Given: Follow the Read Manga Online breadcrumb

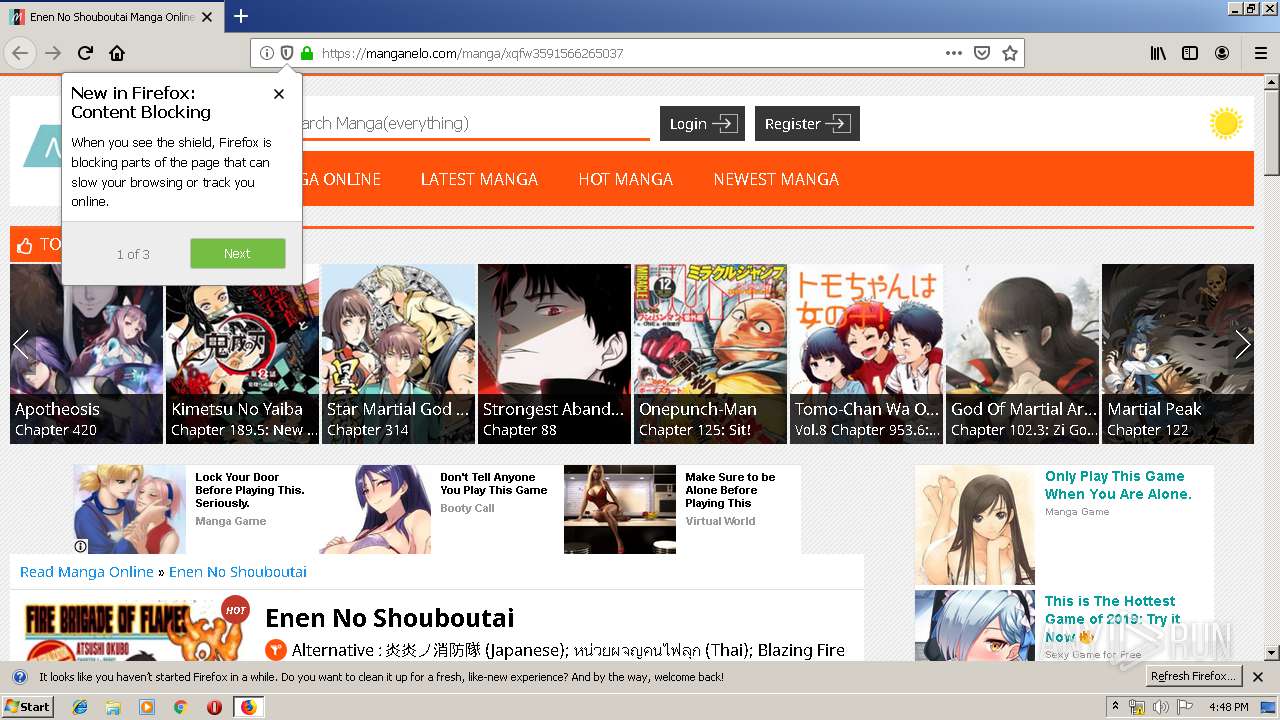Looking at the screenshot, I should click(87, 572).
